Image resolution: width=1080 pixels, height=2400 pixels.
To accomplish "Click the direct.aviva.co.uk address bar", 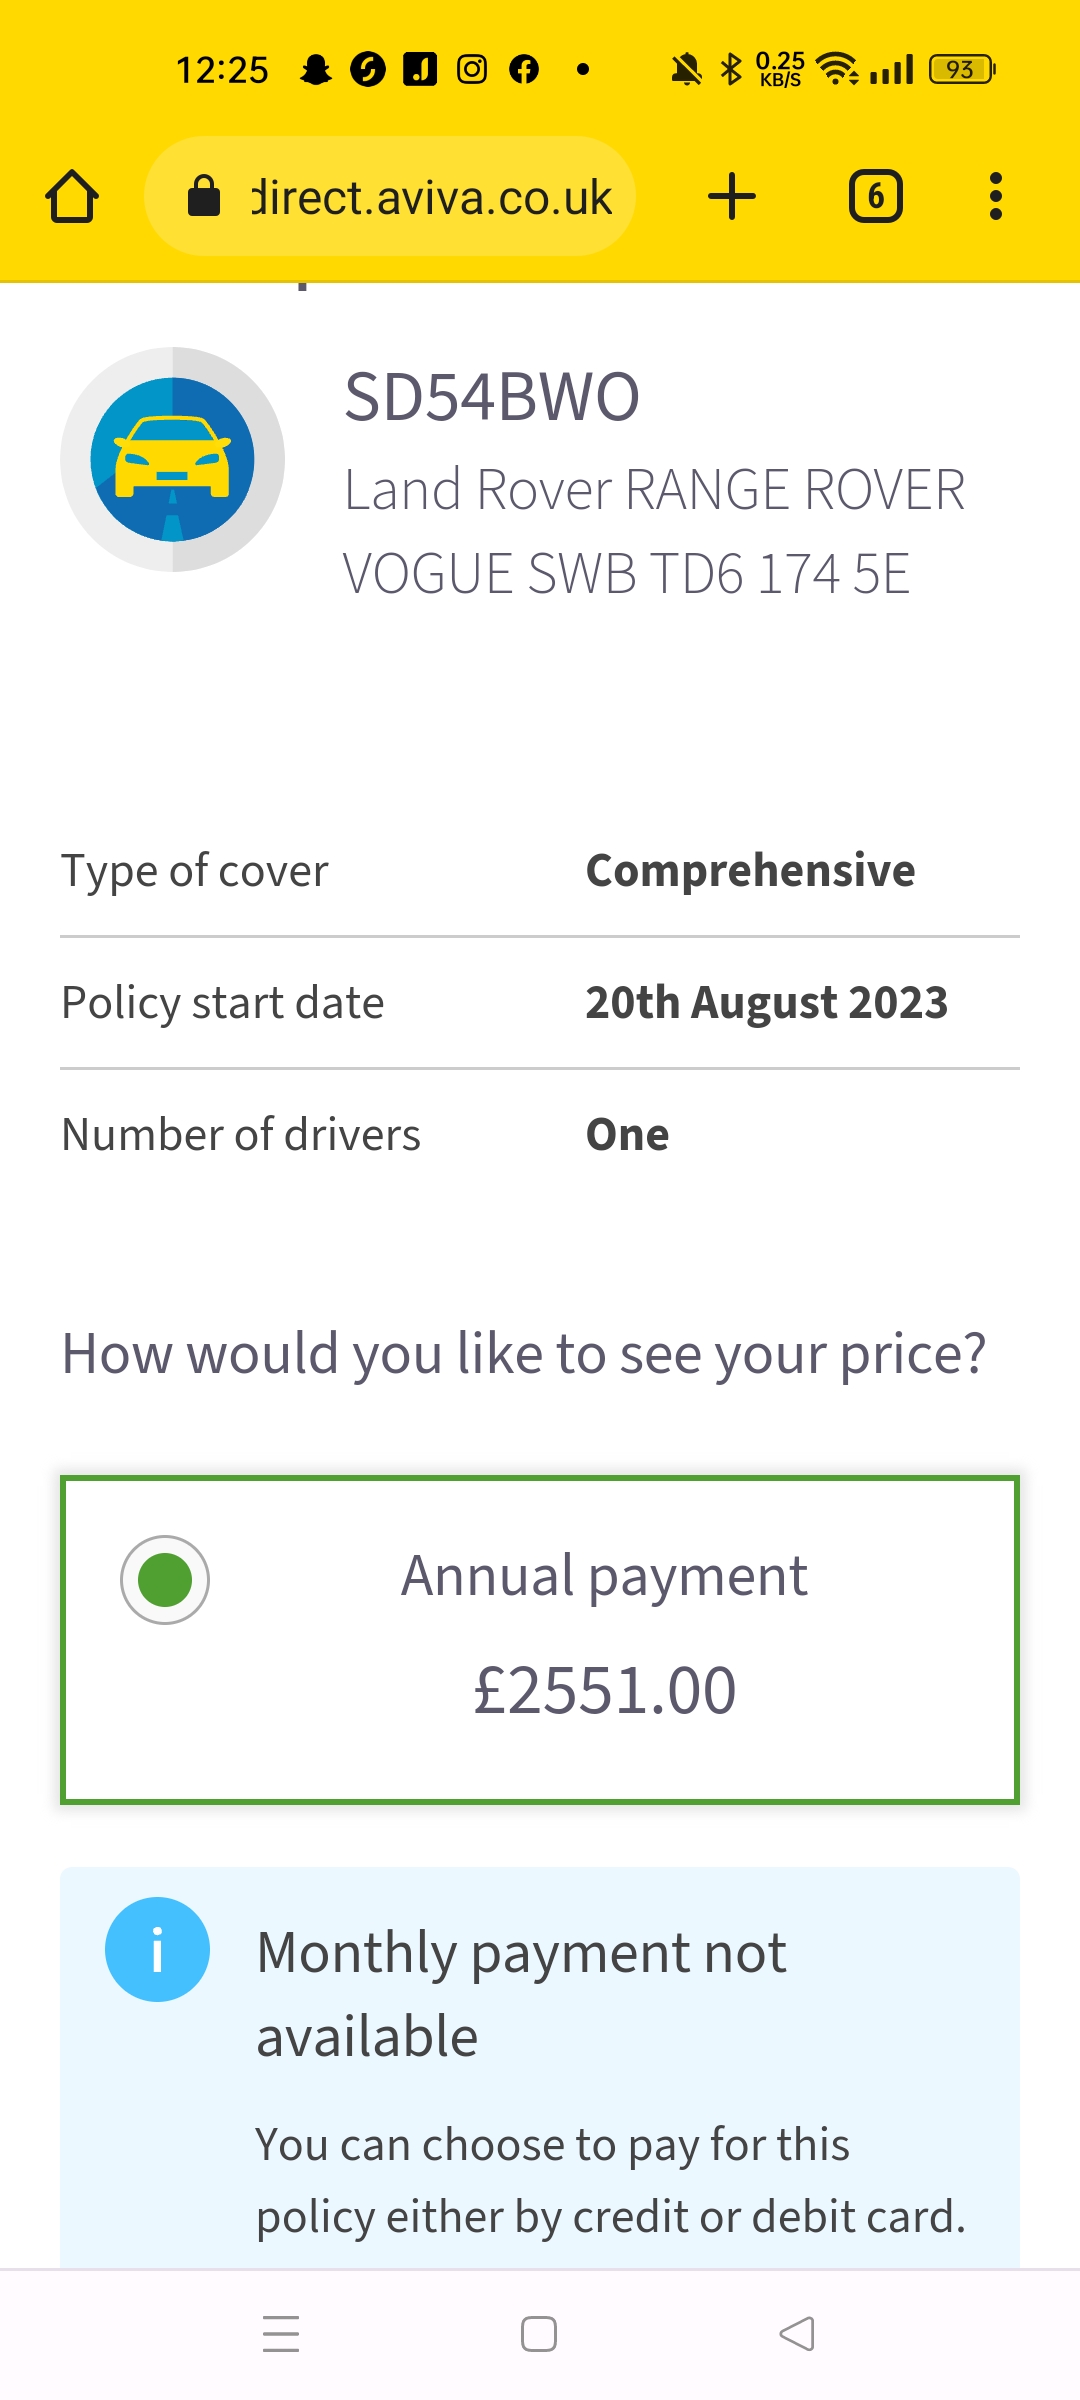I will (390, 196).
